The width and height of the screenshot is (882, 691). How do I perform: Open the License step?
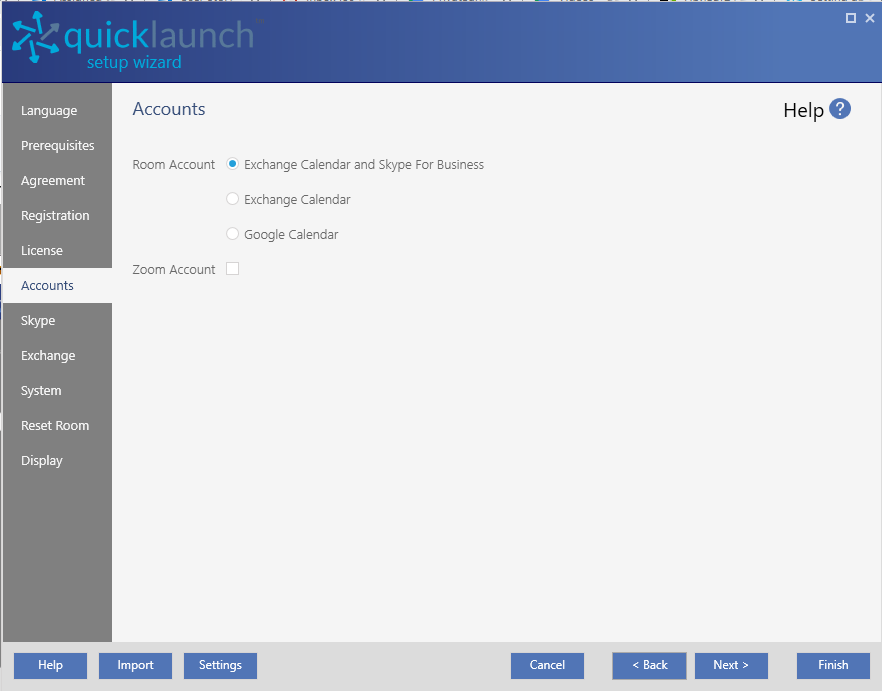click(x=57, y=250)
